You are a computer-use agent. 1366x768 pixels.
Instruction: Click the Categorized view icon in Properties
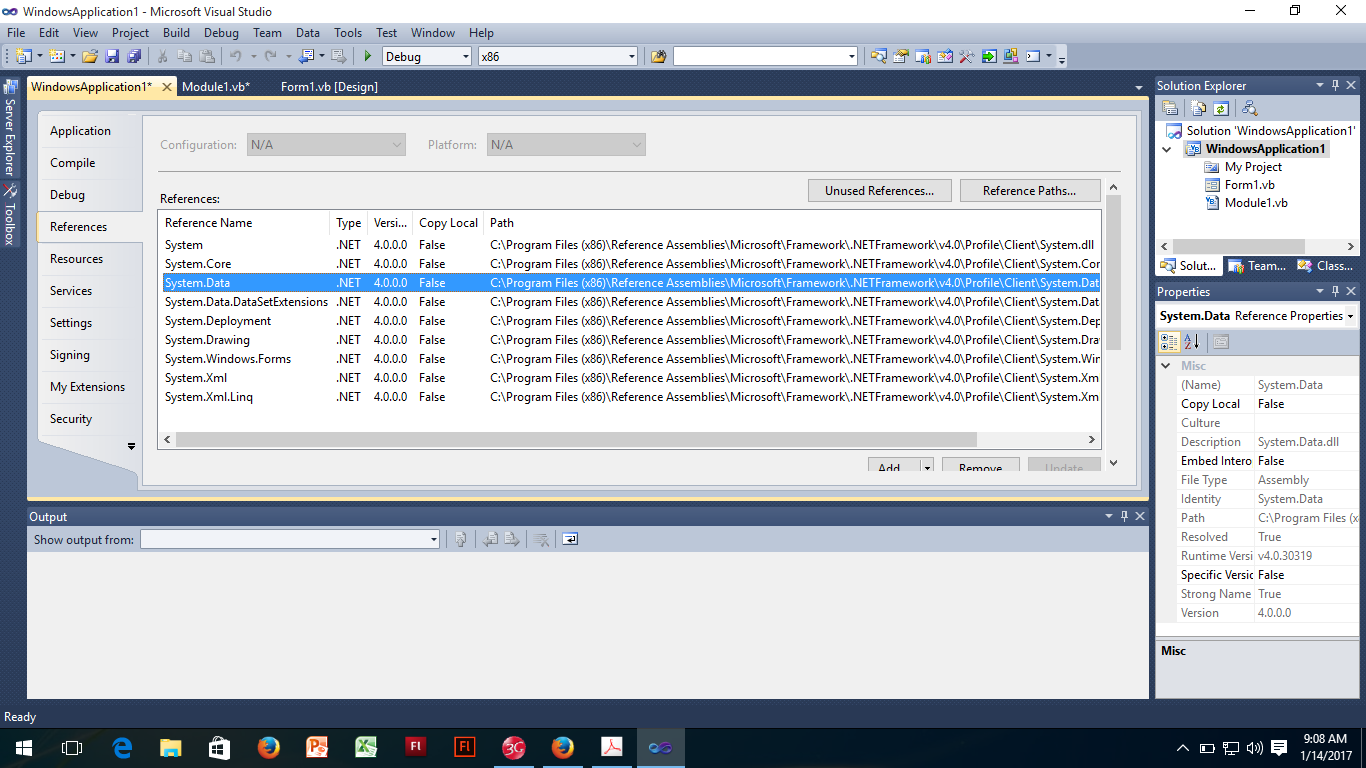1169,342
